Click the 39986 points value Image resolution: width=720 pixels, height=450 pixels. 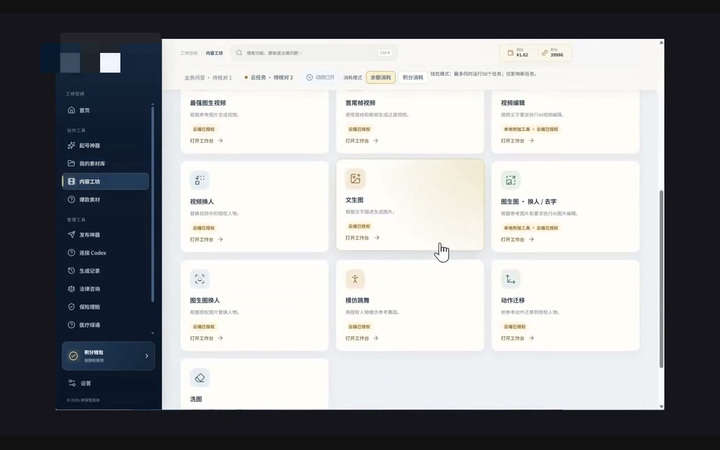pos(557,55)
